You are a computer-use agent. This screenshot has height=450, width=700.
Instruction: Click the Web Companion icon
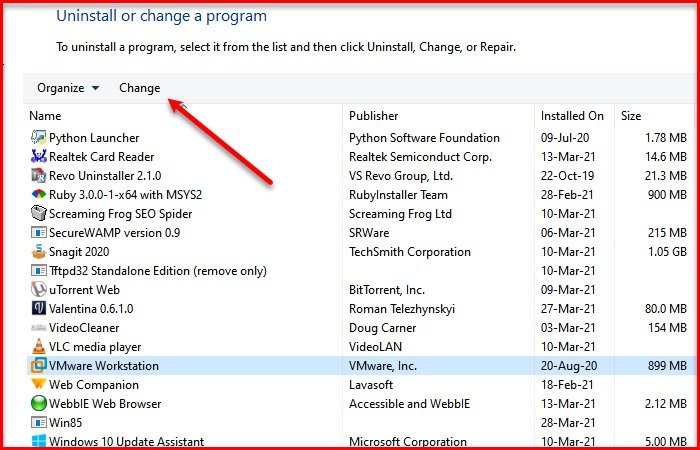(x=39, y=384)
